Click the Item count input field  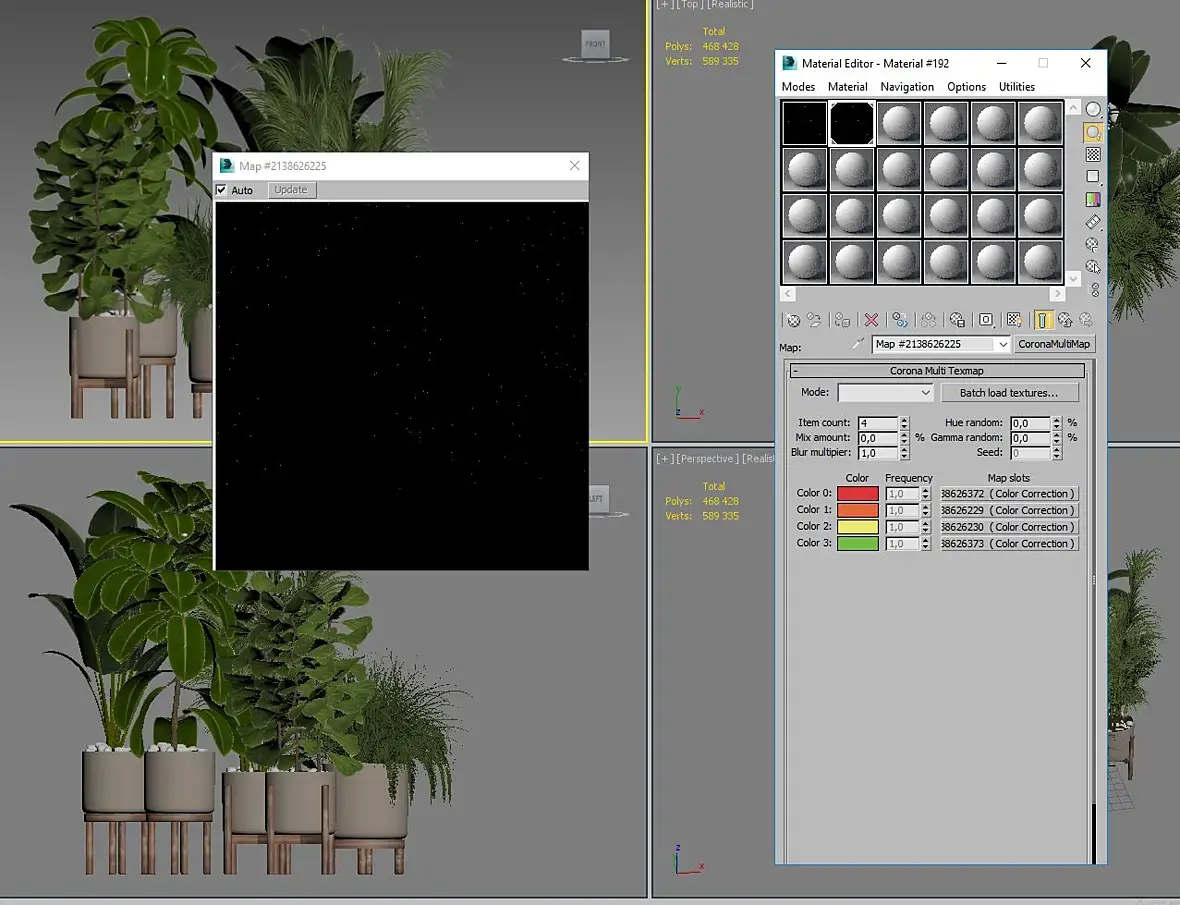tap(878, 424)
